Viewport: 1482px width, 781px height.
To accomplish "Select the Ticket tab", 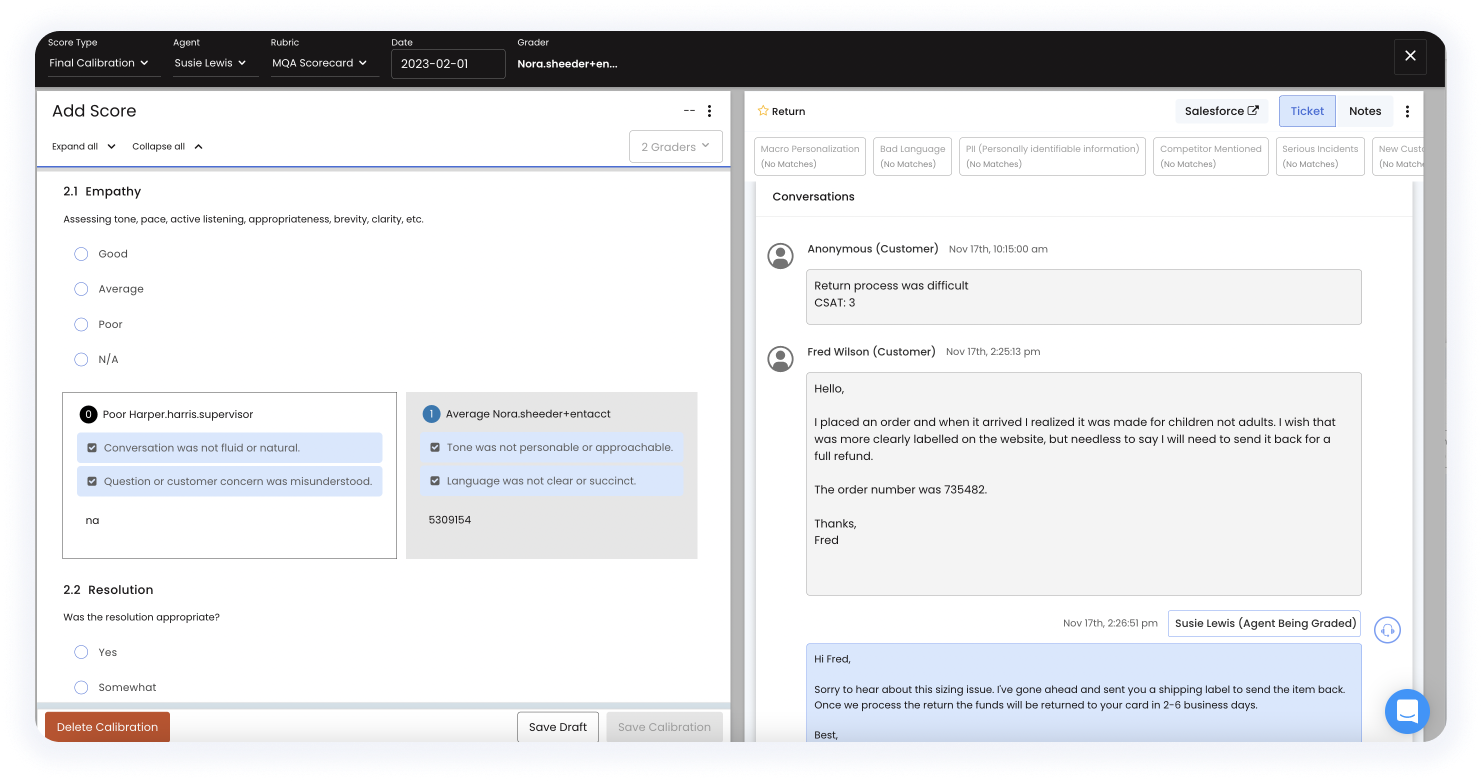I will click(x=1307, y=111).
